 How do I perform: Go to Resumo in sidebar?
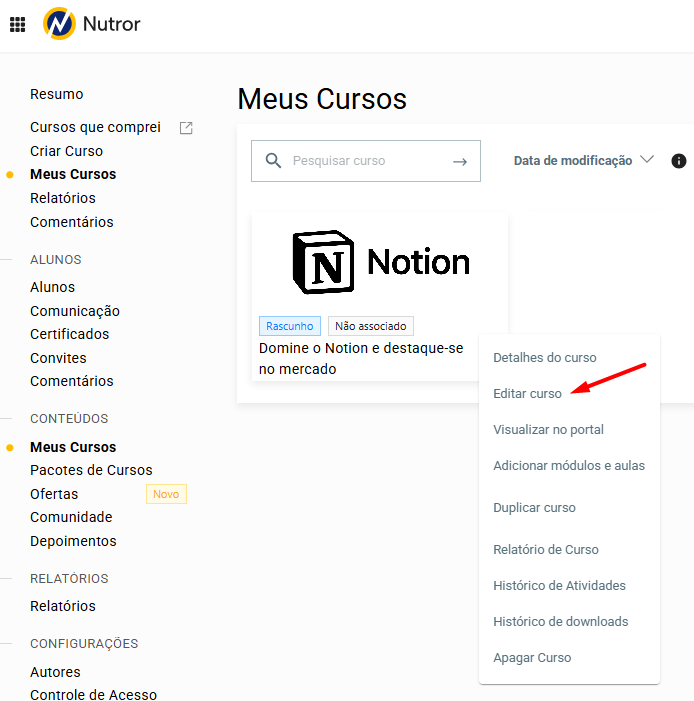click(56, 94)
